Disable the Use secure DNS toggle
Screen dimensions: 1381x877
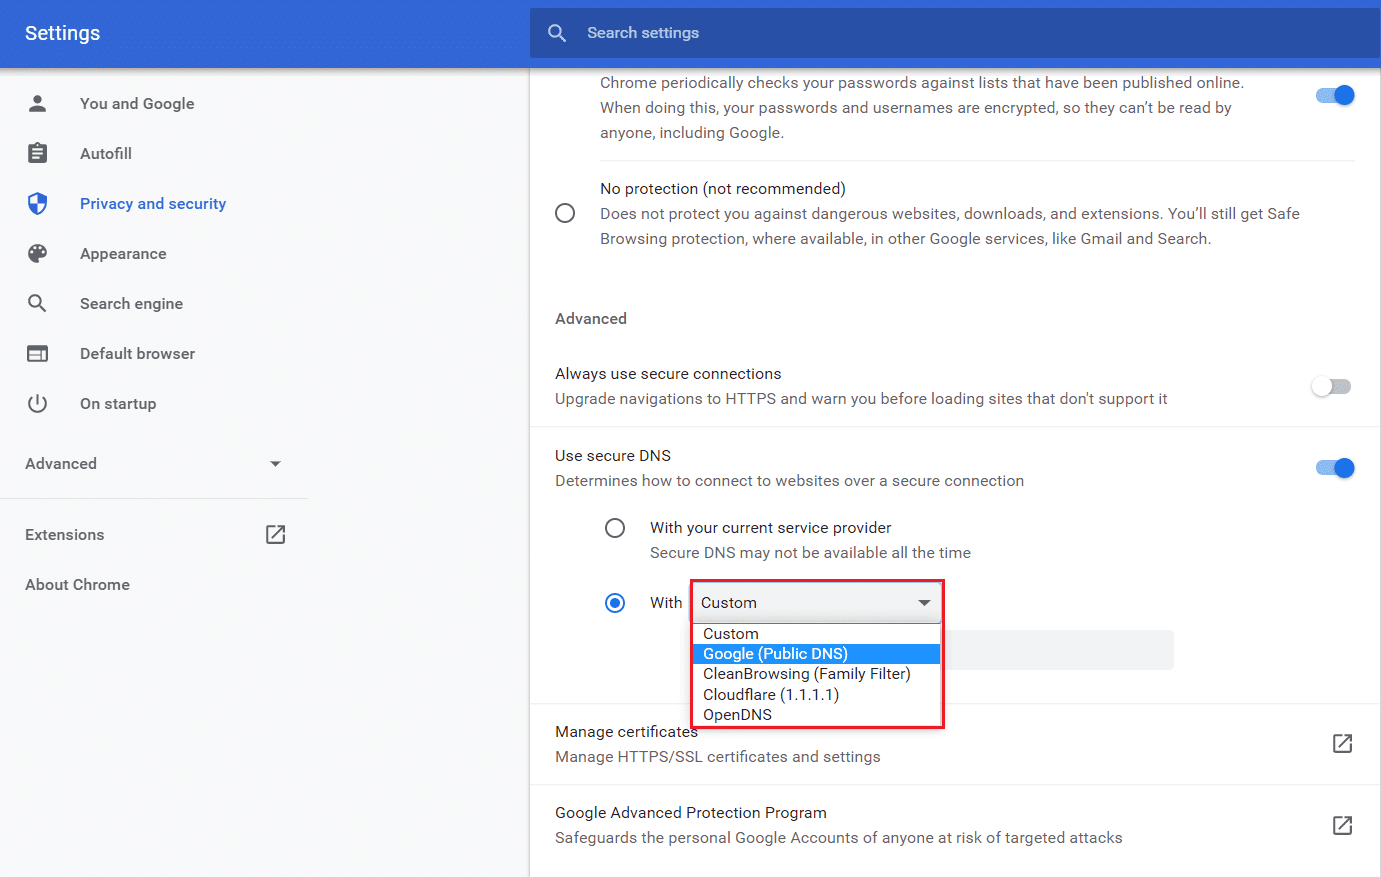tap(1335, 467)
